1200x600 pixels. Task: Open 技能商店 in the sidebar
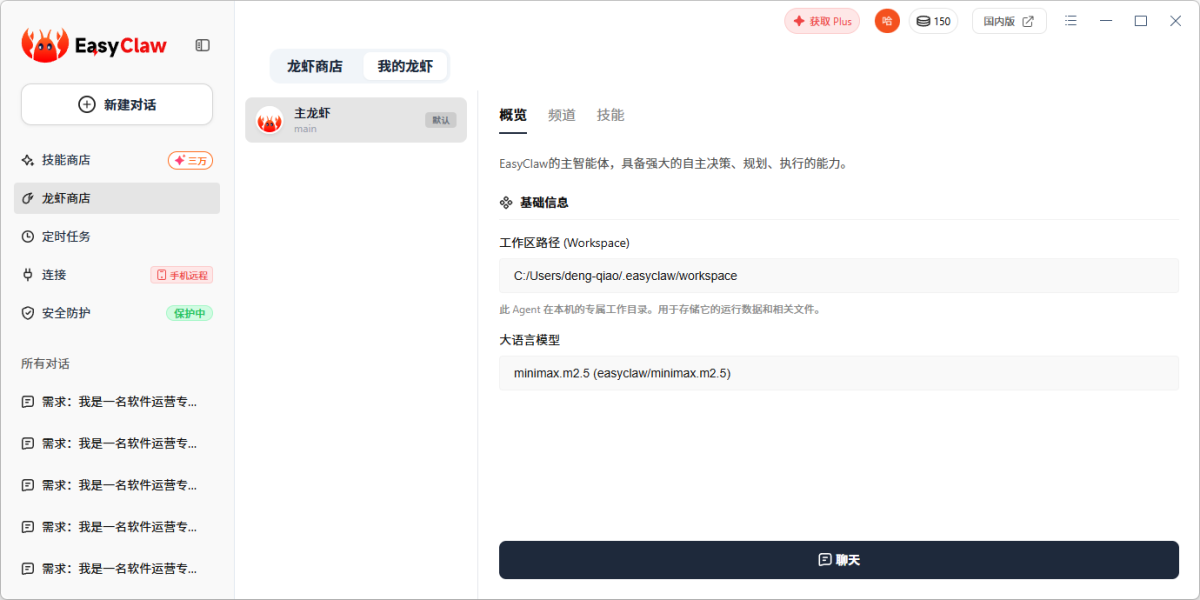(66, 160)
